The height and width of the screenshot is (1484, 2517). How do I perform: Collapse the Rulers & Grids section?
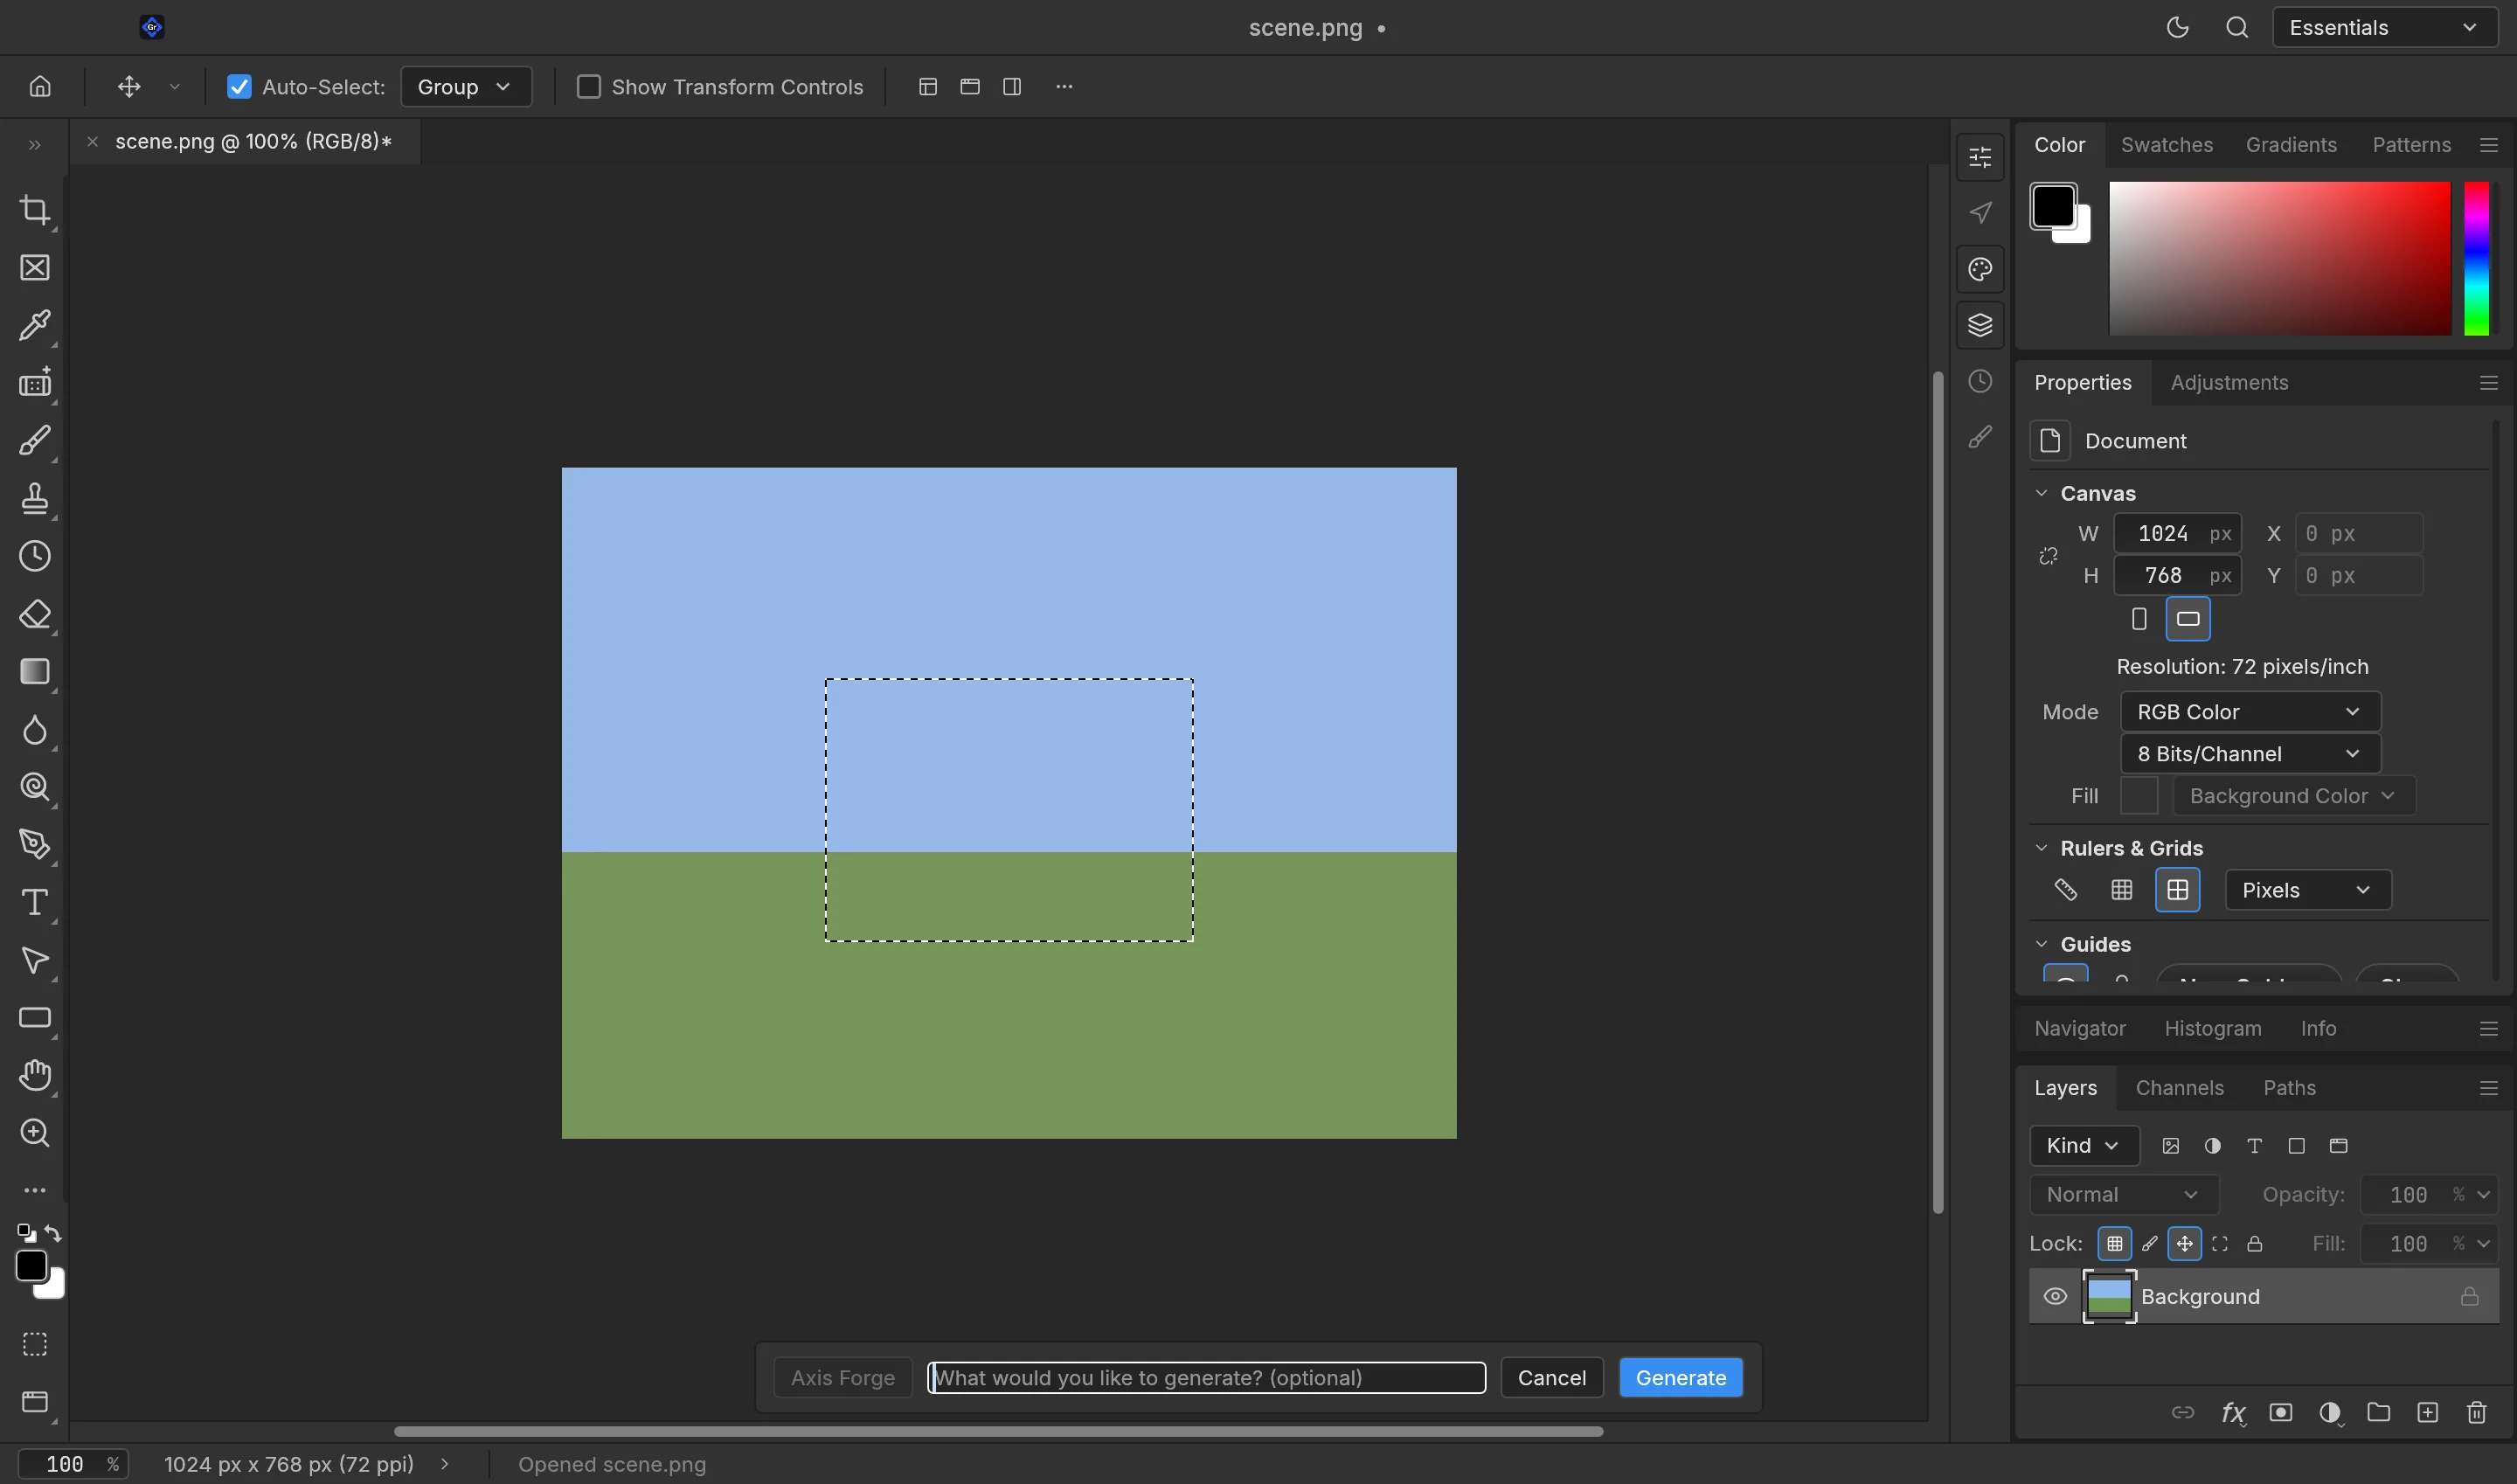[x=2042, y=848]
